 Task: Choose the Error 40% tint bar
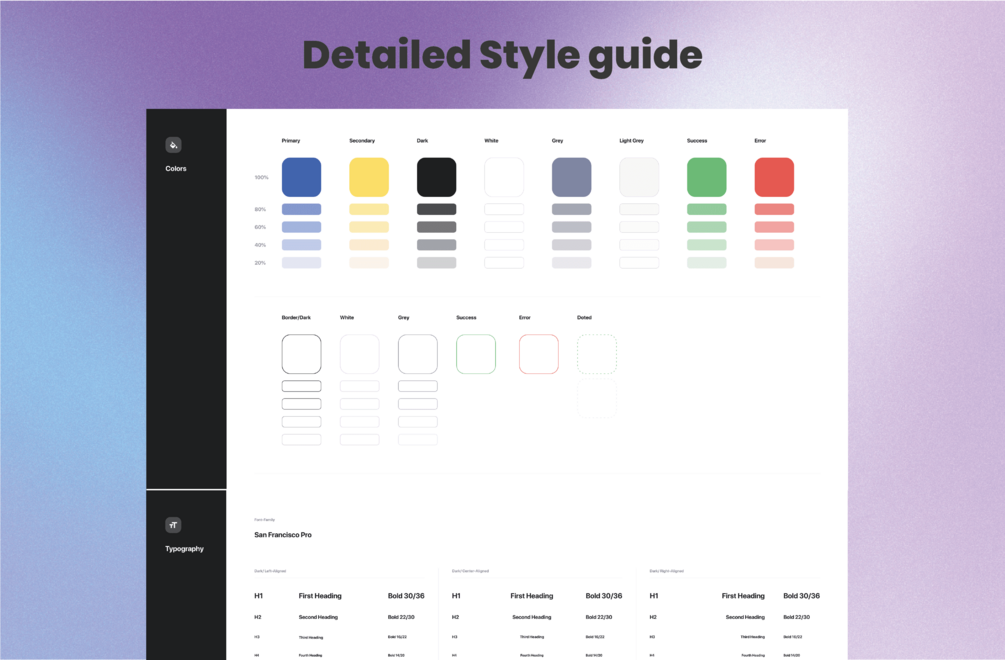(x=774, y=245)
